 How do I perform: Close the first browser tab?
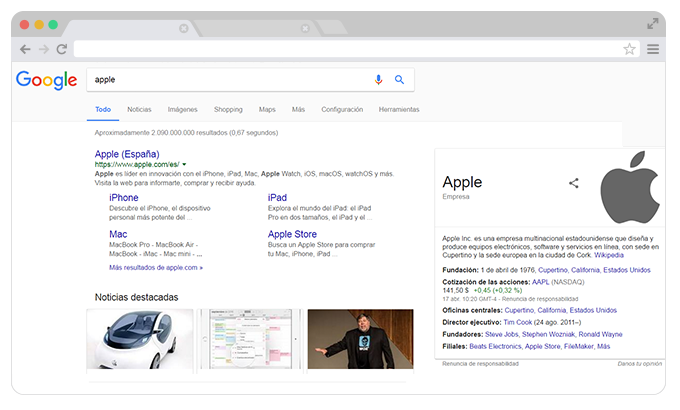184,28
